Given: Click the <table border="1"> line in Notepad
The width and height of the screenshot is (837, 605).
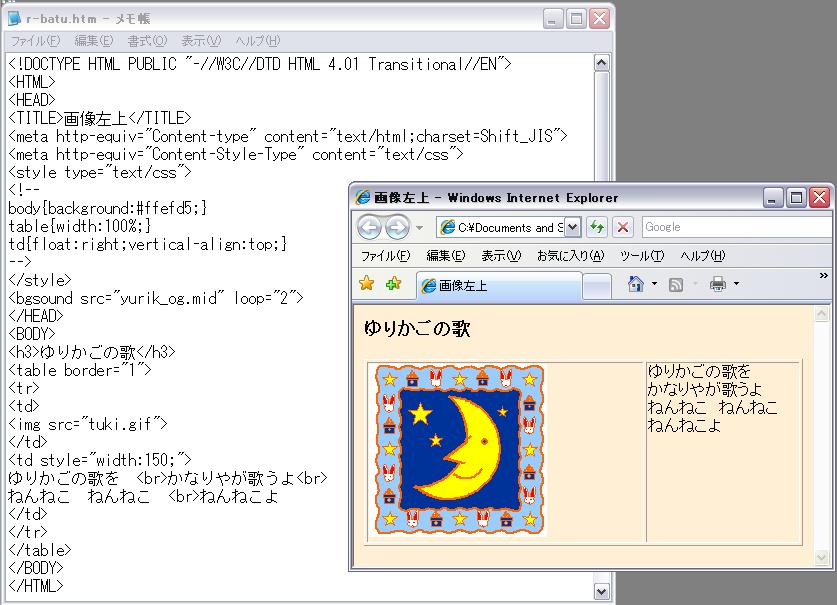Looking at the screenshot, I should click(80, 370).
